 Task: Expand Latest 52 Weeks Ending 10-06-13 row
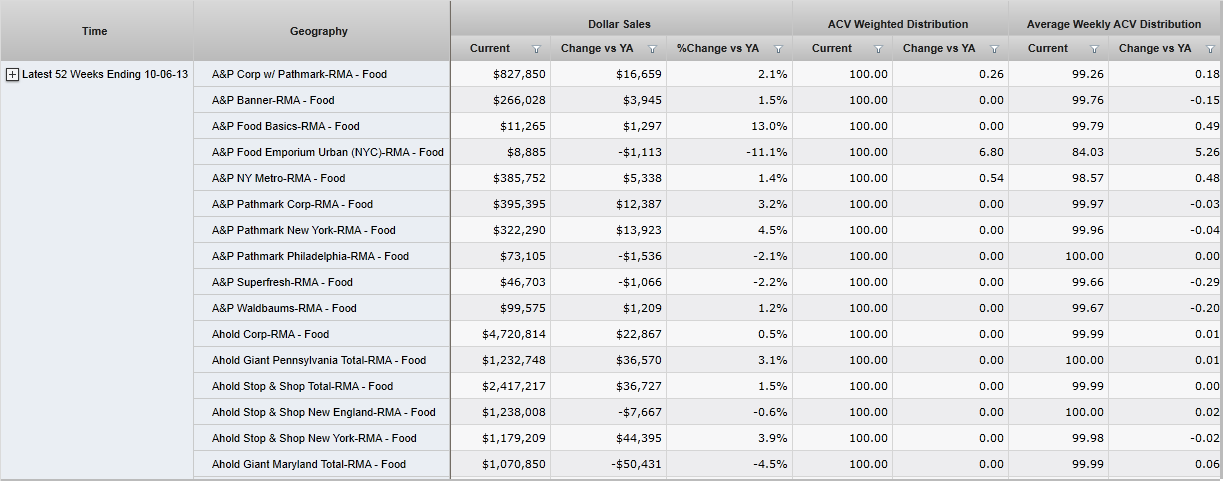click(13, 75)
